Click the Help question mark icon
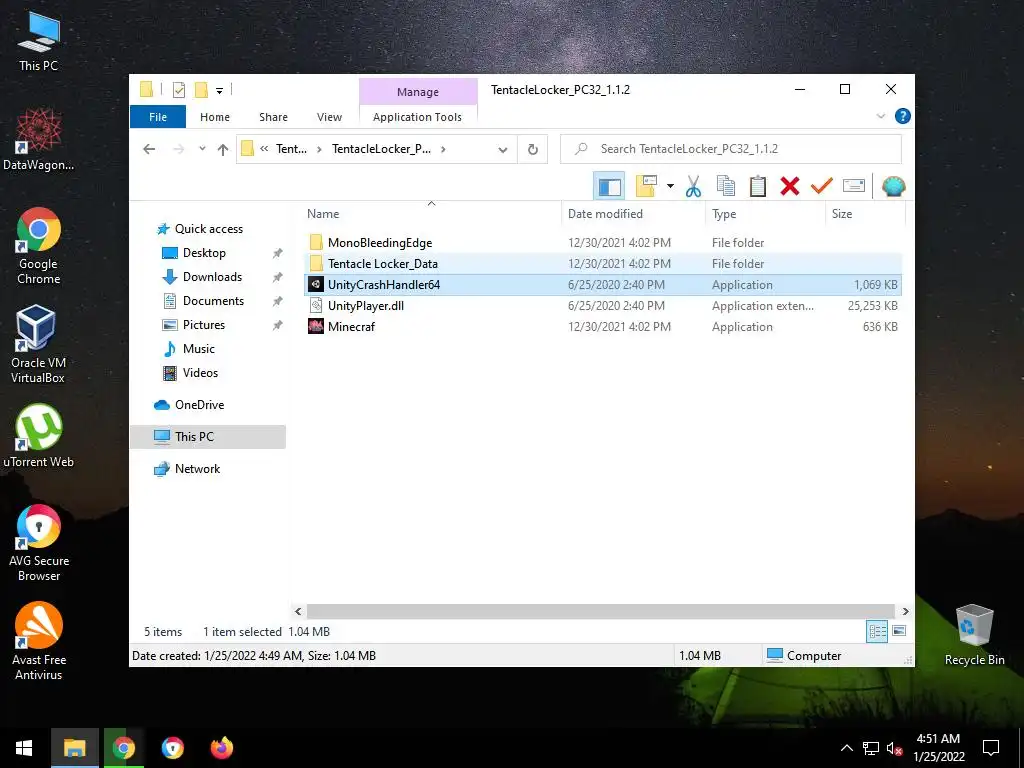This screenshot has width=1024, height=768. click(x=903, y=116)
